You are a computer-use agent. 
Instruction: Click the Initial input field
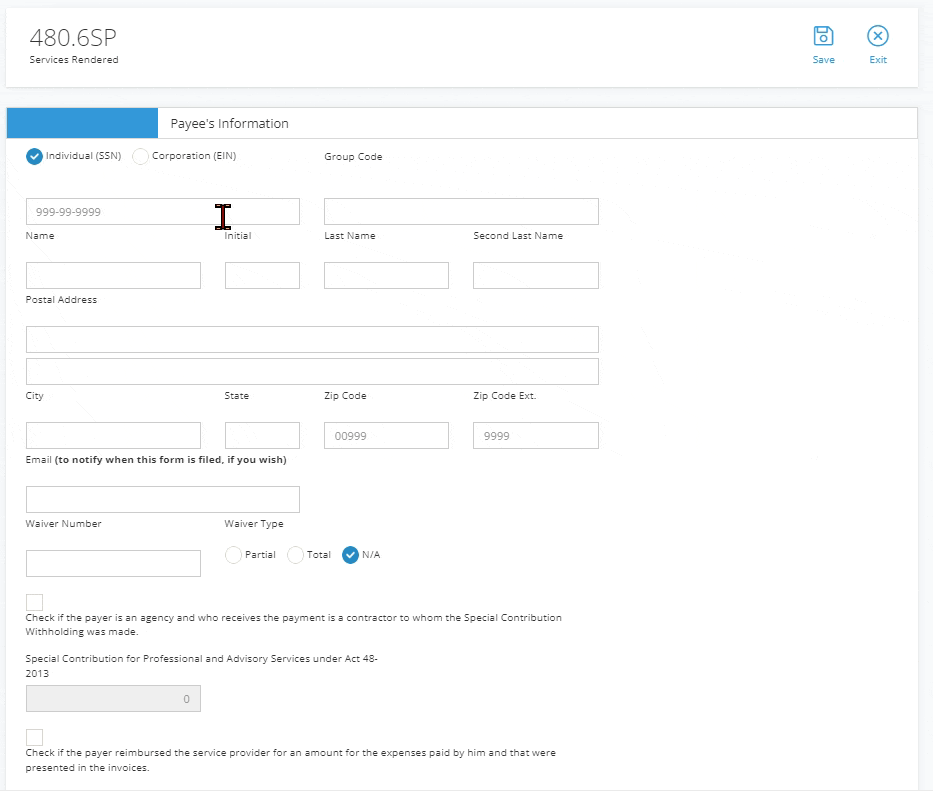click(262, 276)
